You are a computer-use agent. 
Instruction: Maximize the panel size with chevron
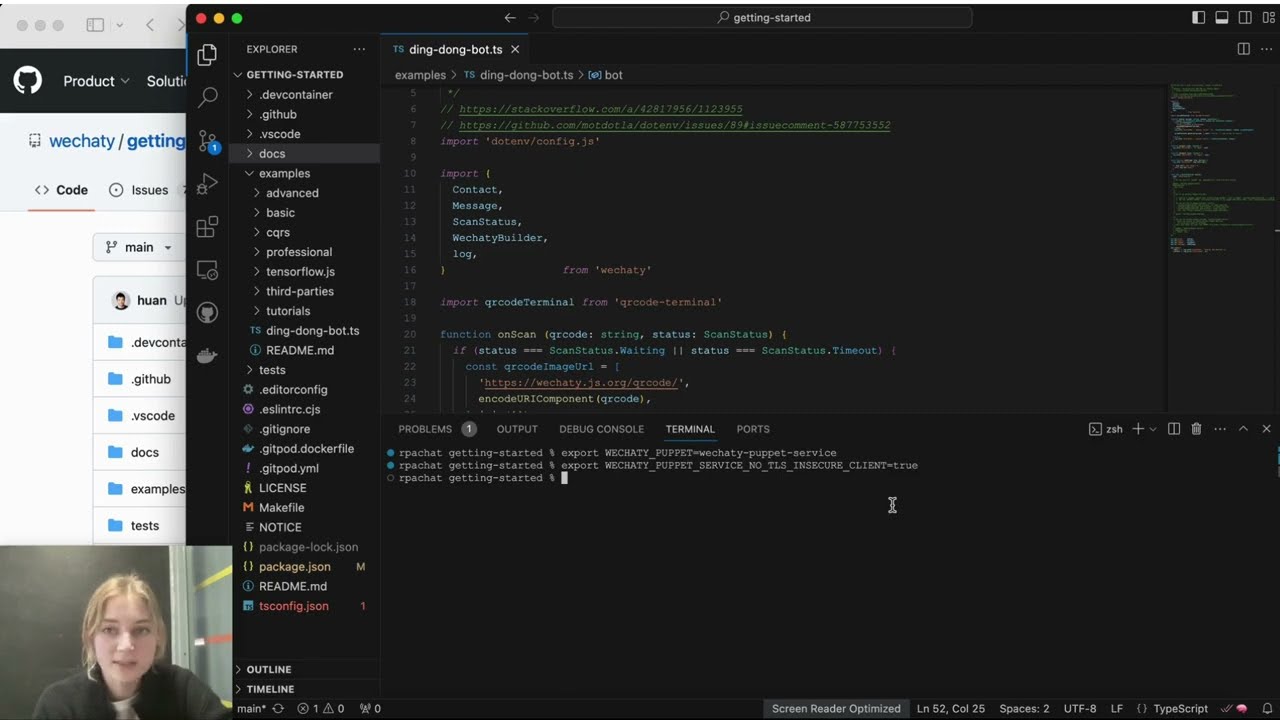click(1243, 429)
